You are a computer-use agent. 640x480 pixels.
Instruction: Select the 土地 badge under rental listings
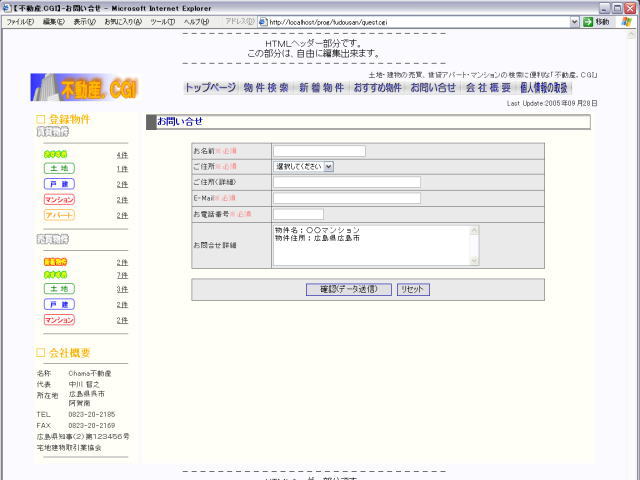click(59, 169)
